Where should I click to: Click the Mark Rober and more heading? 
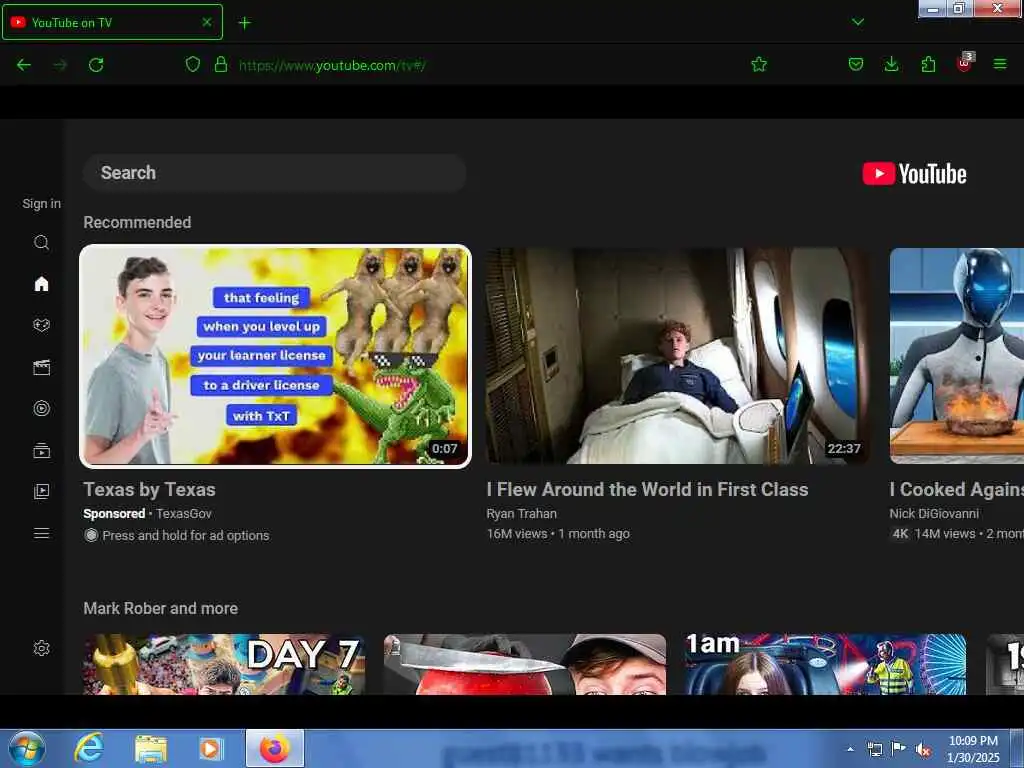[x=161, y=608]
